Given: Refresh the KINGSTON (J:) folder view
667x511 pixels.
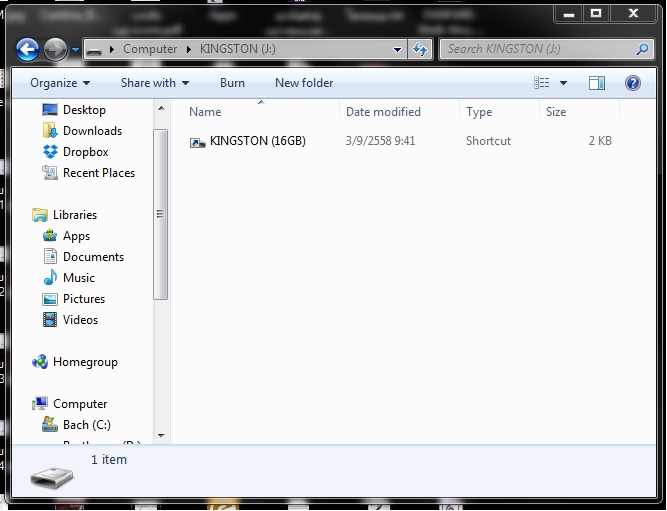Looking at the screenshot, I should click(420, 50).
